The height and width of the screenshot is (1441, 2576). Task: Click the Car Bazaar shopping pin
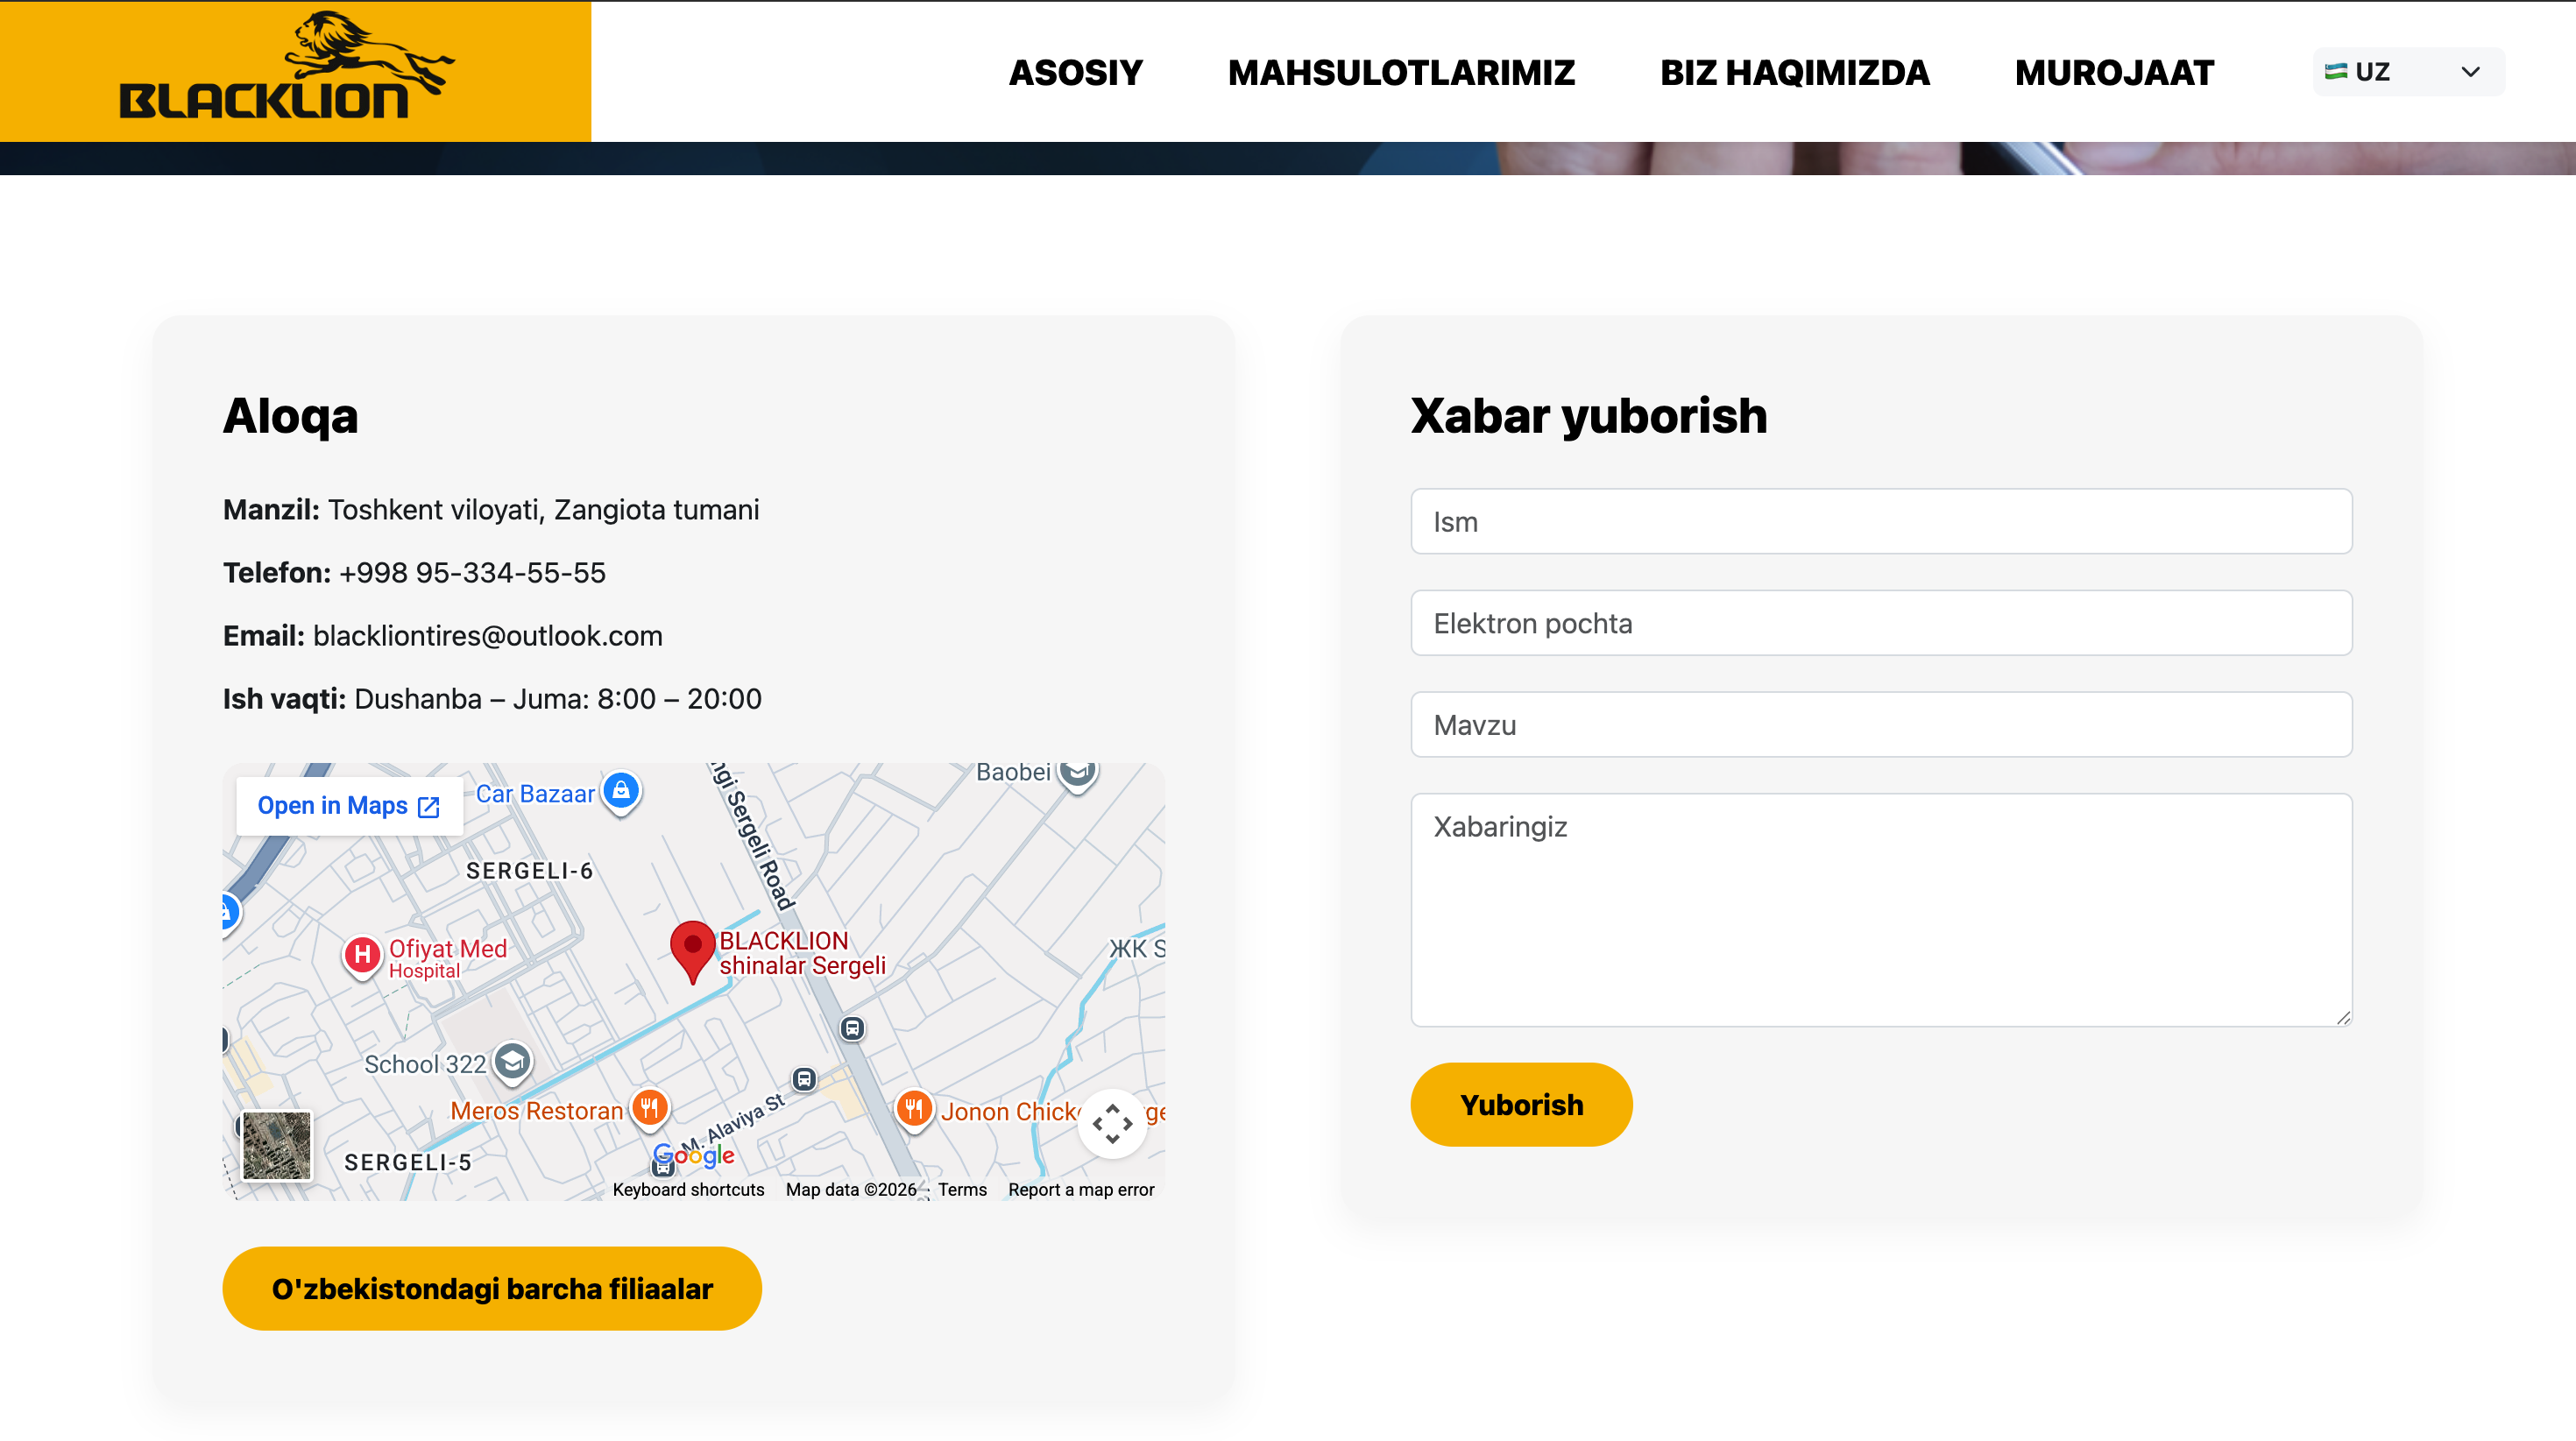621,791
